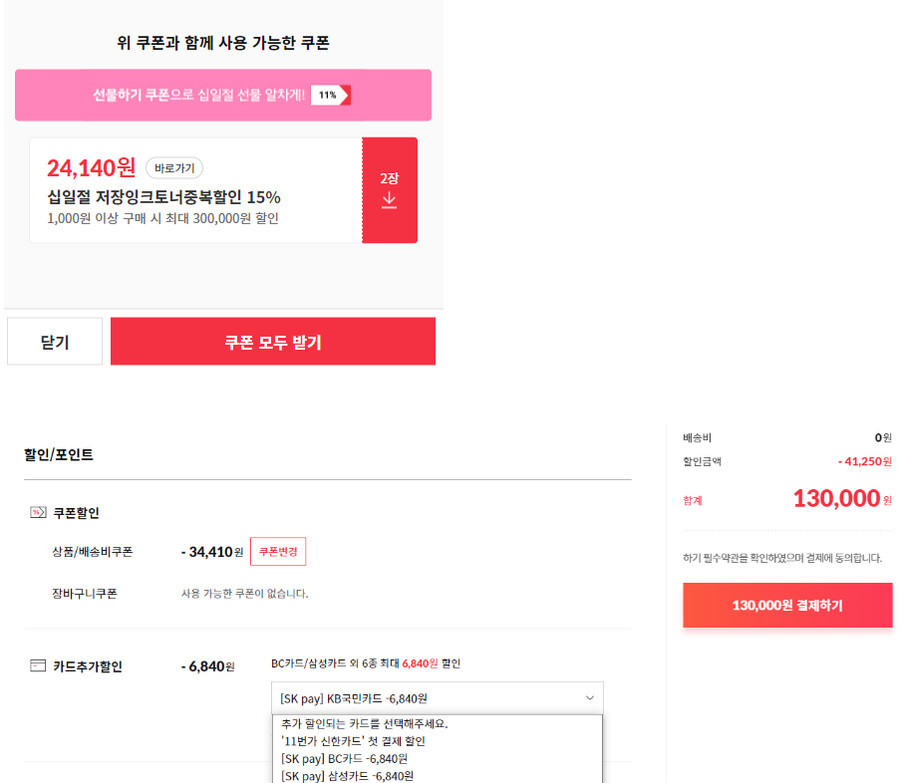
Task: Click the dropdown chevron arrow
Action: pyautogui.click(x=589, y=698)
